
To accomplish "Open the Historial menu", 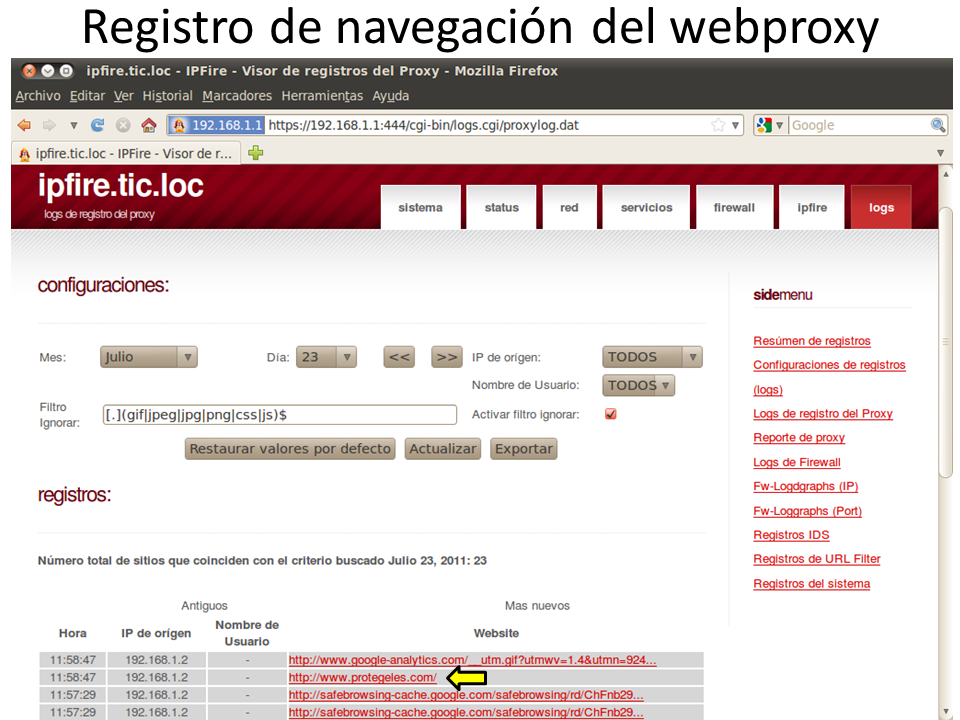I will [x=167, y=96].
